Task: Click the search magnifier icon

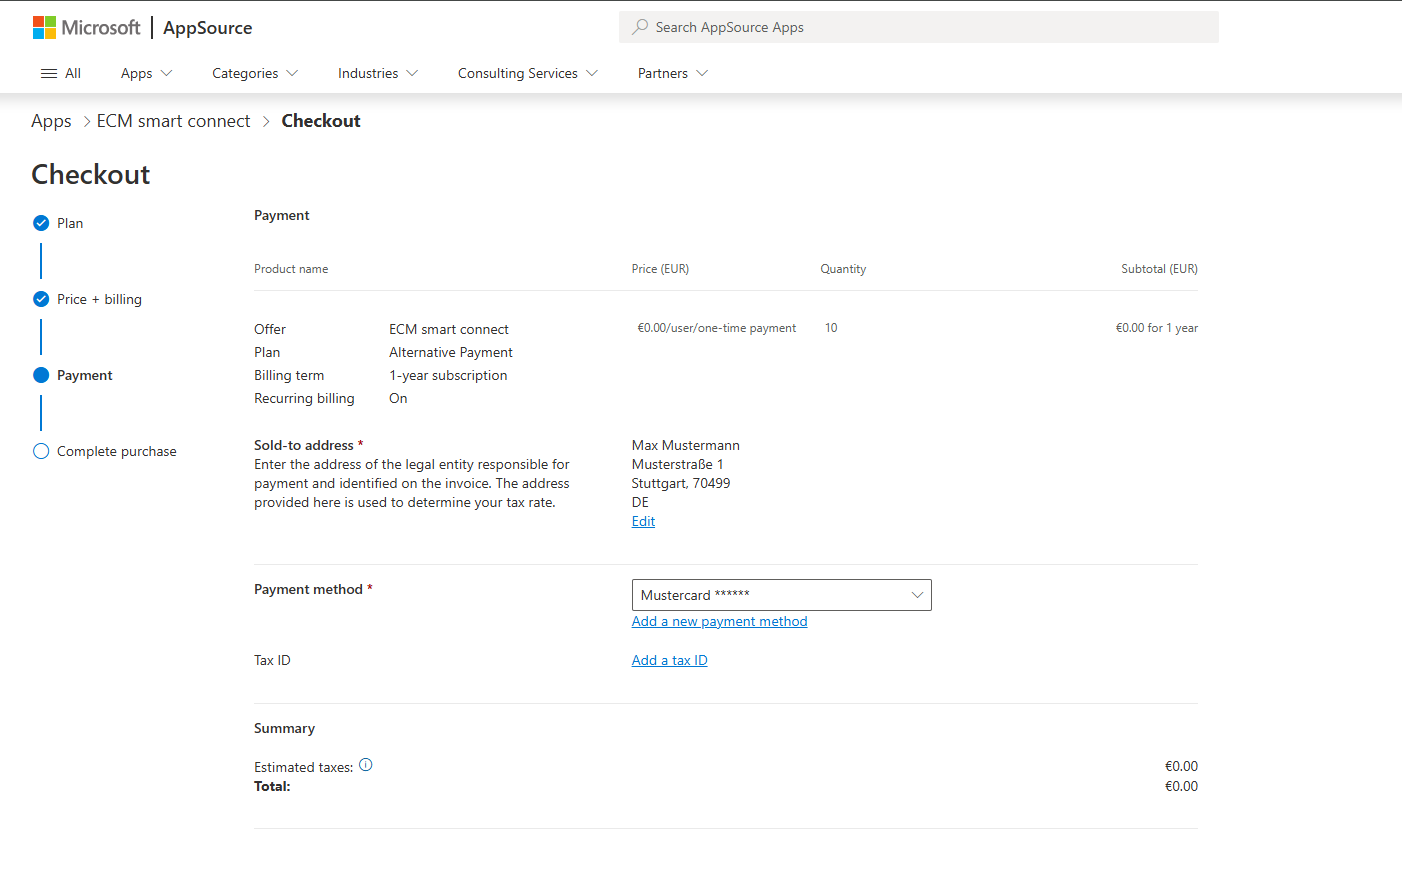Action: point(640,27)
